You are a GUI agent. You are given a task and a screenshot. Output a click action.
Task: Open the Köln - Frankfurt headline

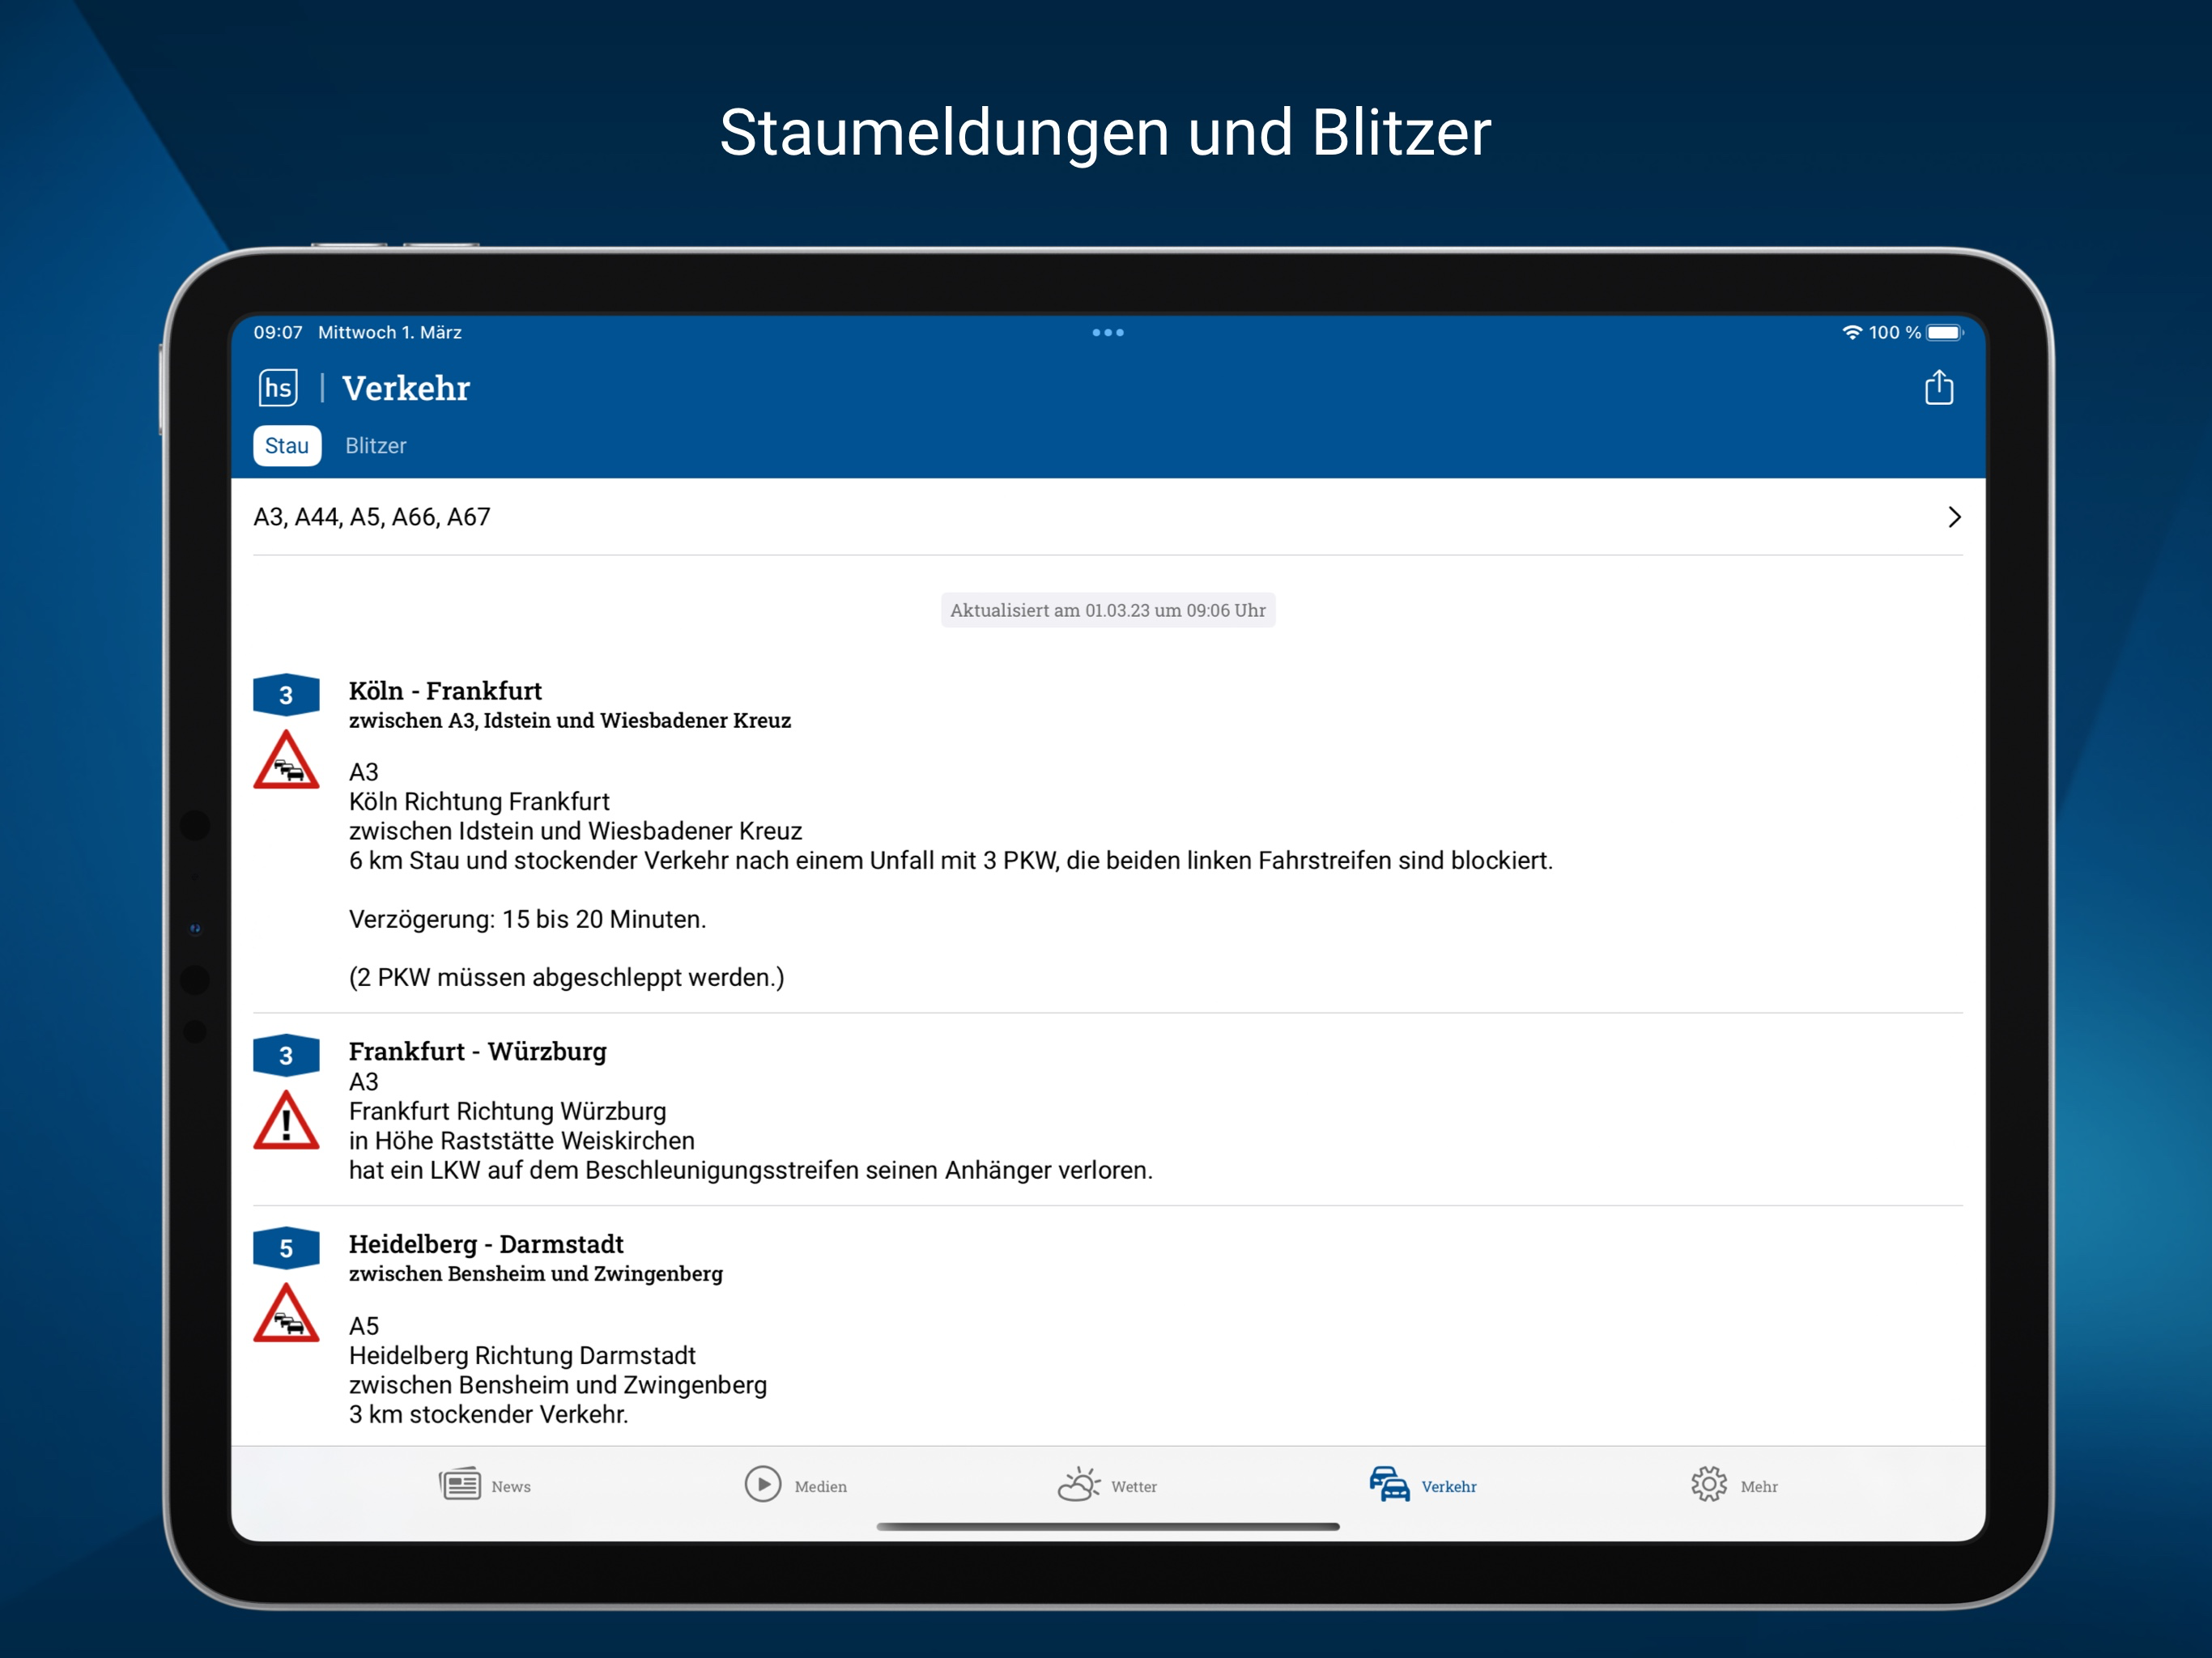point(445,691)
